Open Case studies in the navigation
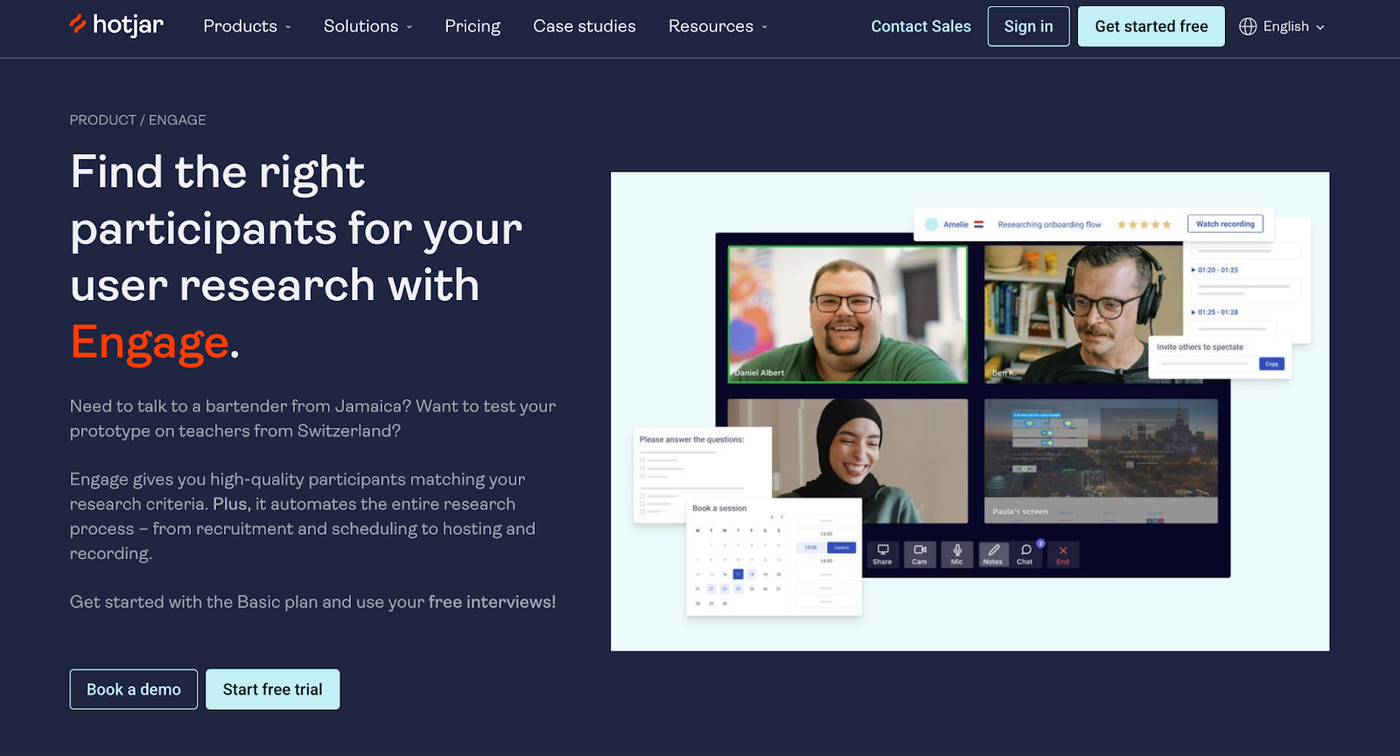Viewport: 1400px width, 756px height. coord(584,26)
